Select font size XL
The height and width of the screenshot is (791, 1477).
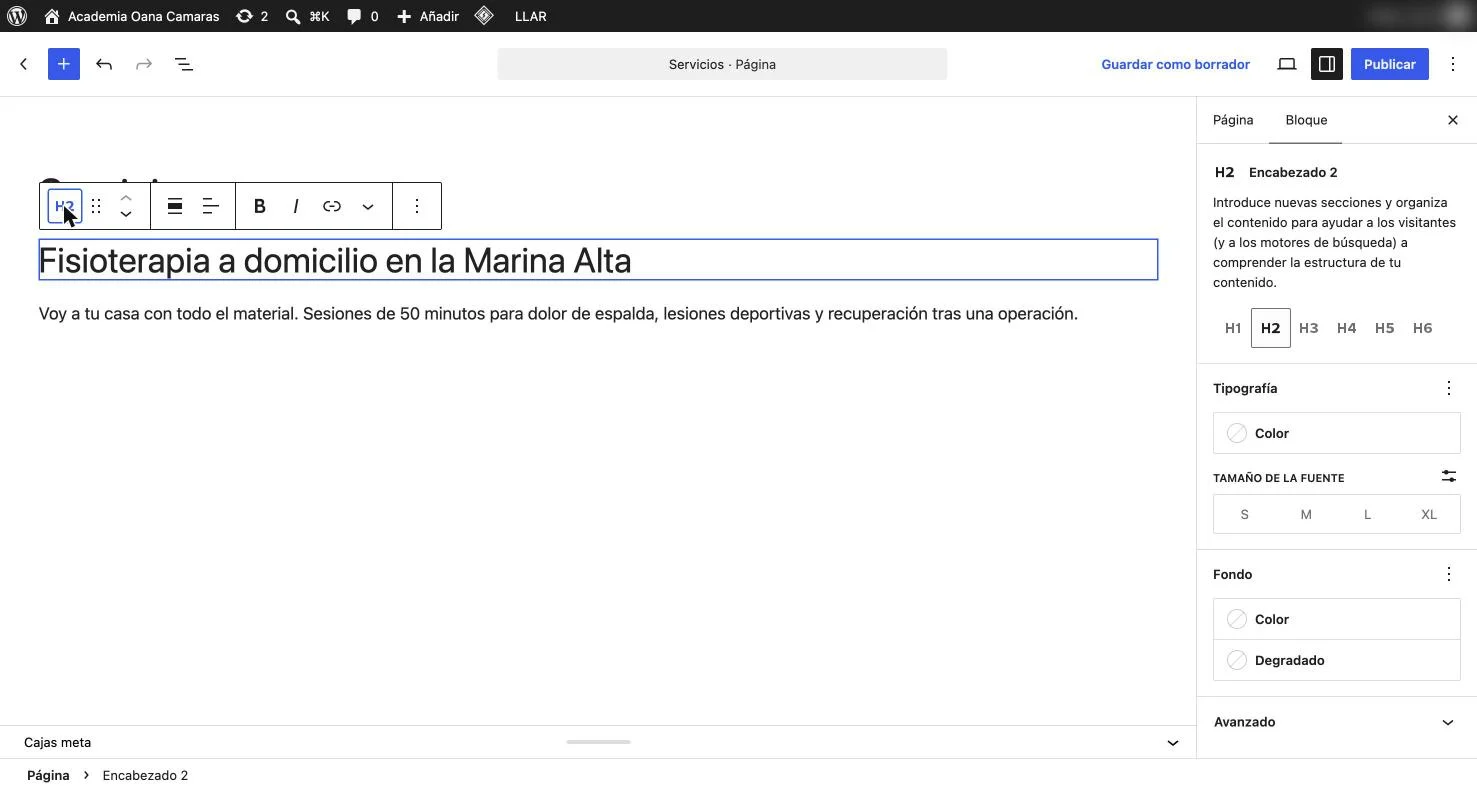point(1429,514)
